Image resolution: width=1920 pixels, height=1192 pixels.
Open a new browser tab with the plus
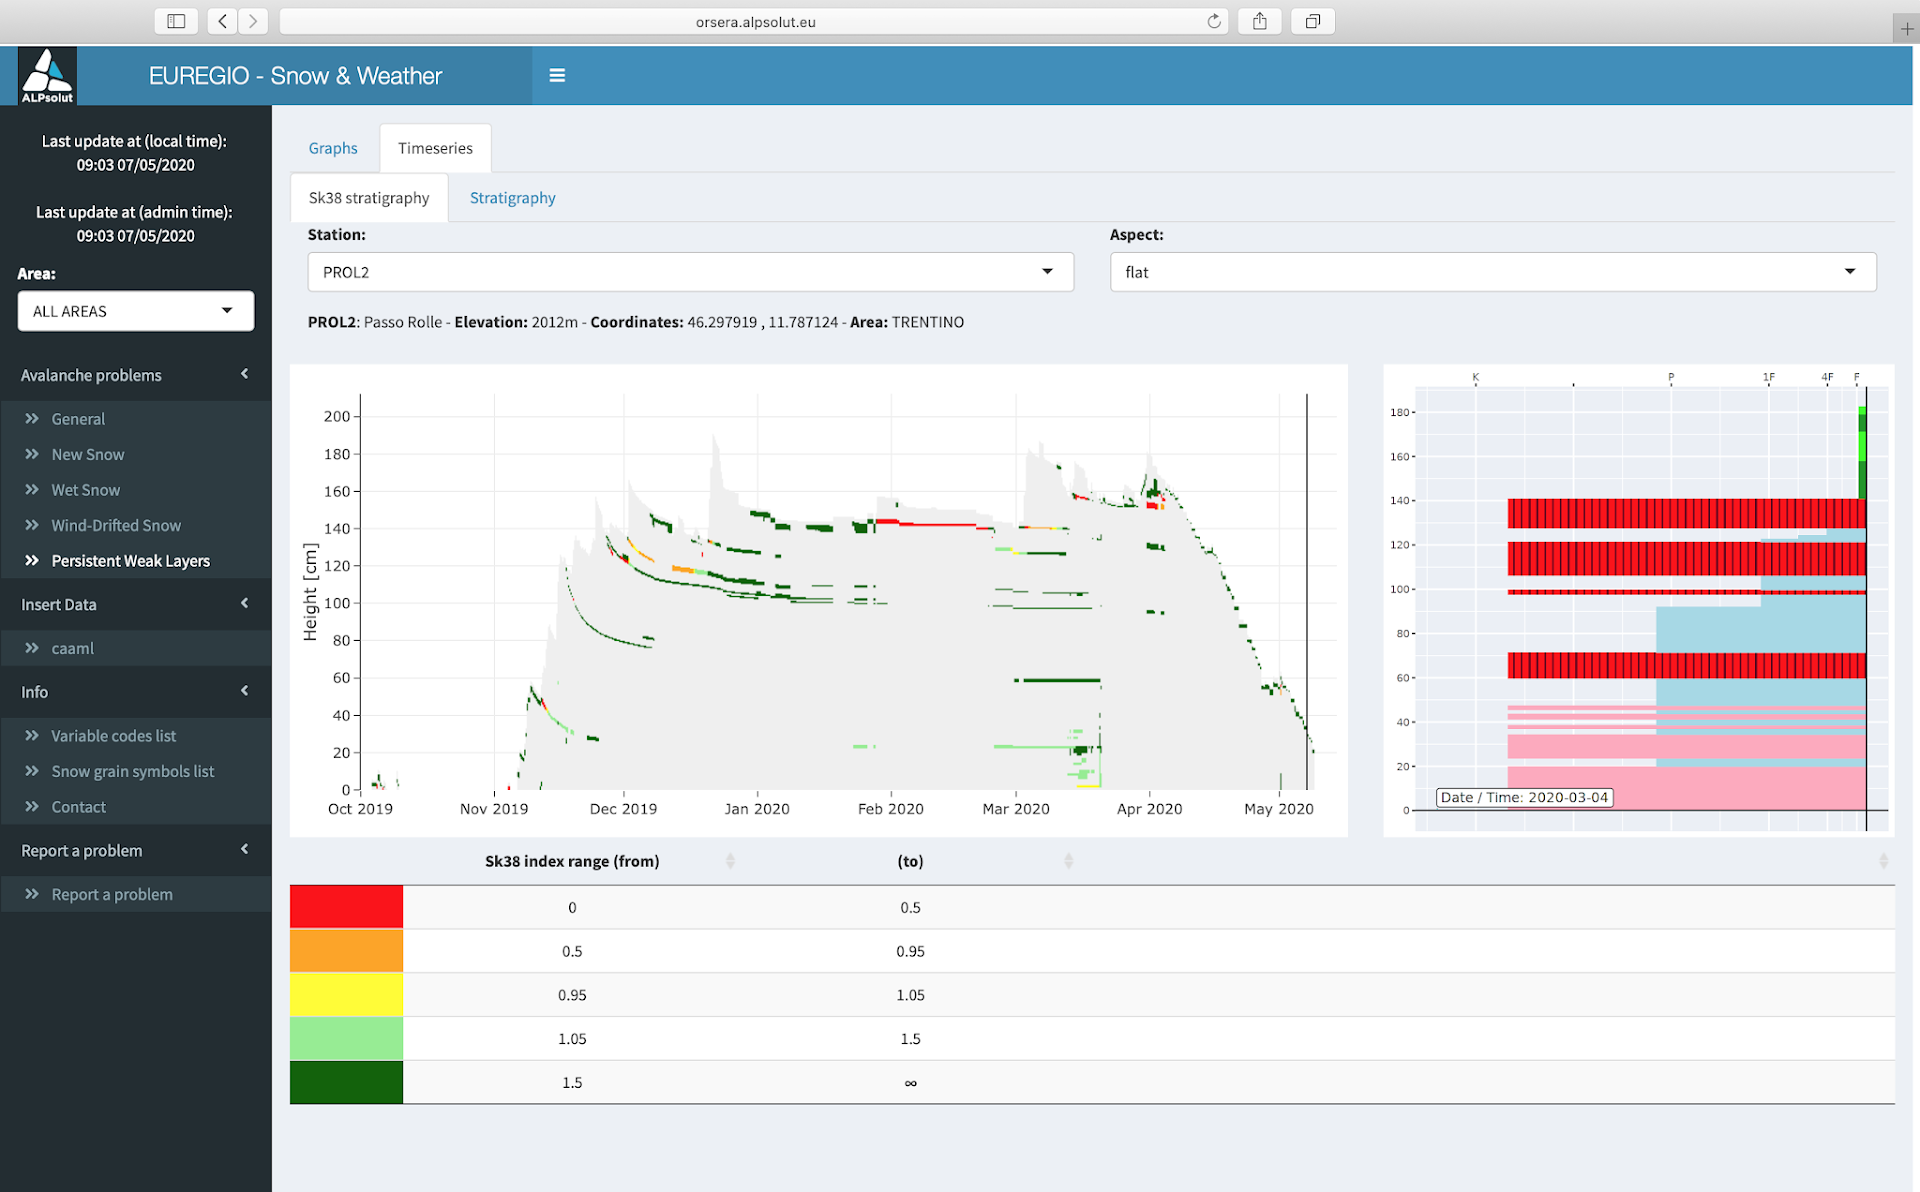click(x=1906, y=29)
